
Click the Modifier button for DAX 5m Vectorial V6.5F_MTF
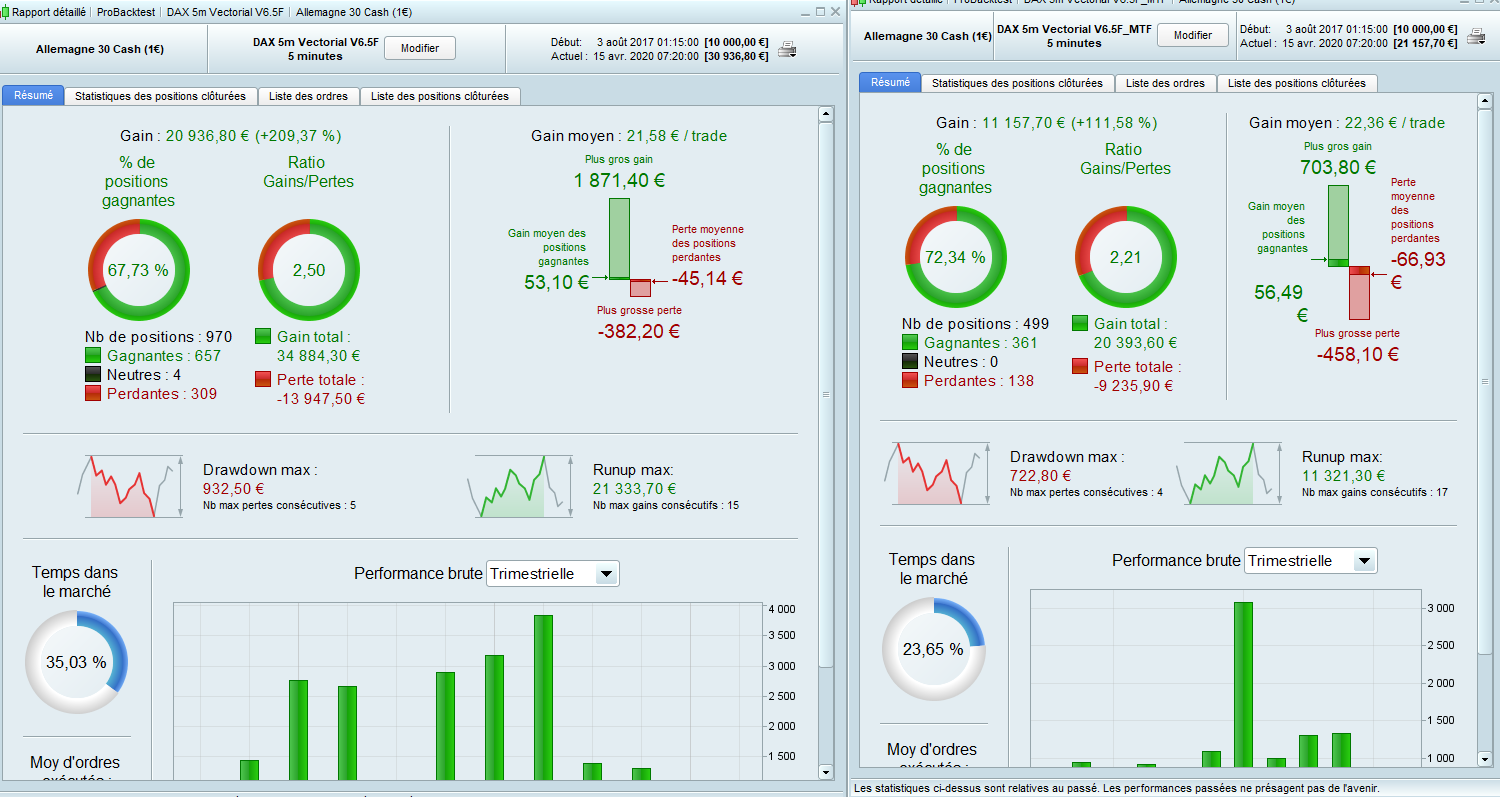click(1193, 35)
